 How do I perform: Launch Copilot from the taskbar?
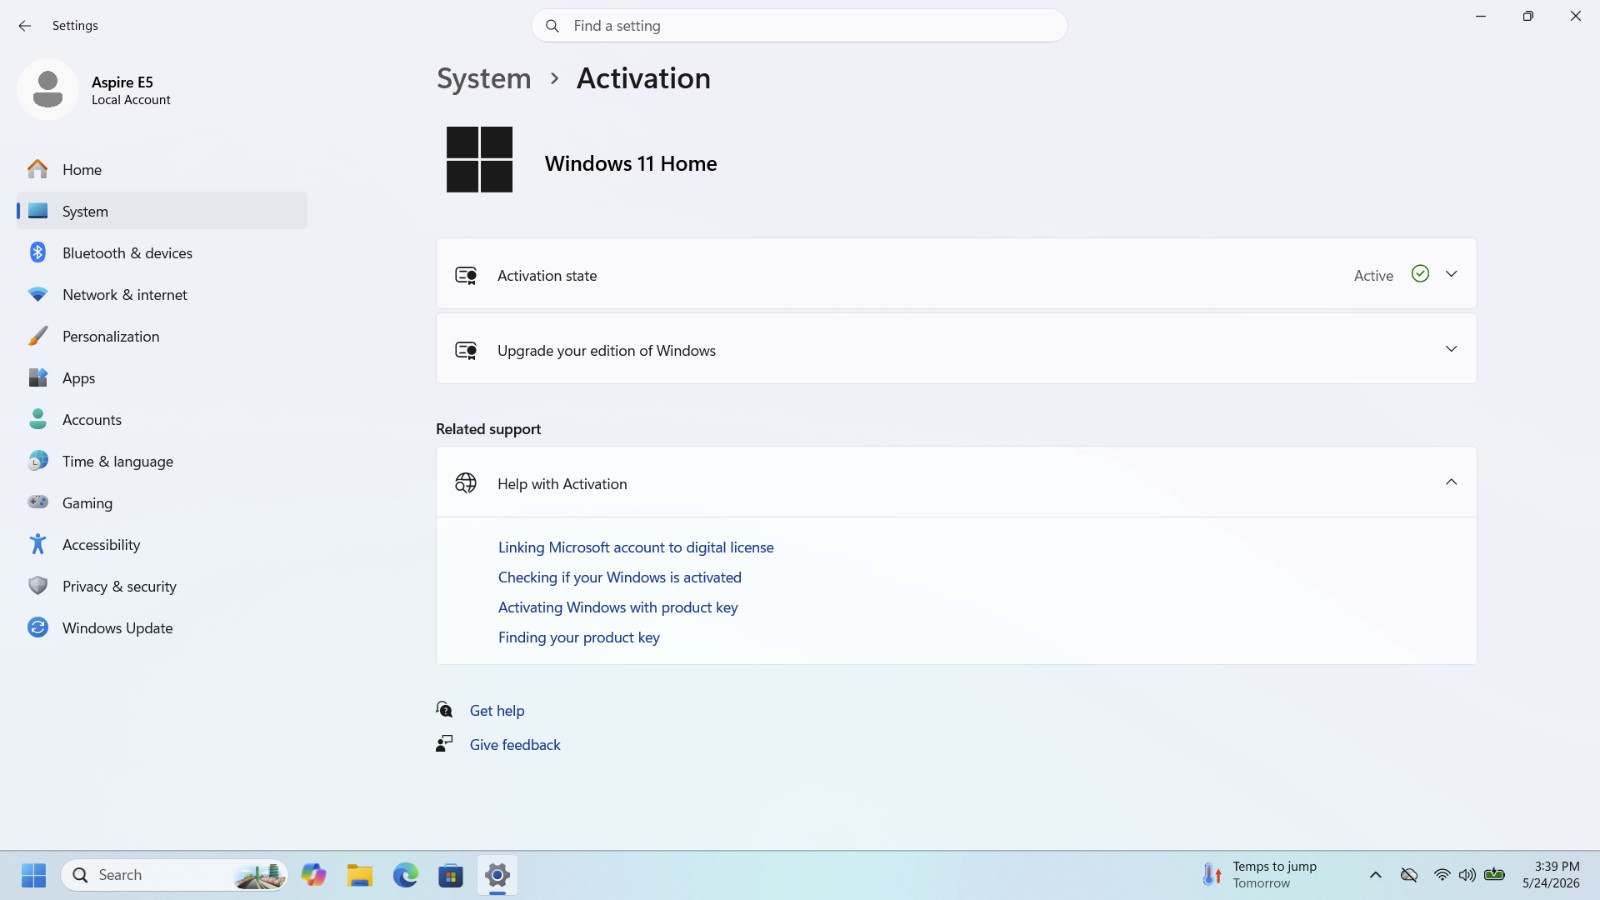[x=314, y=875]
